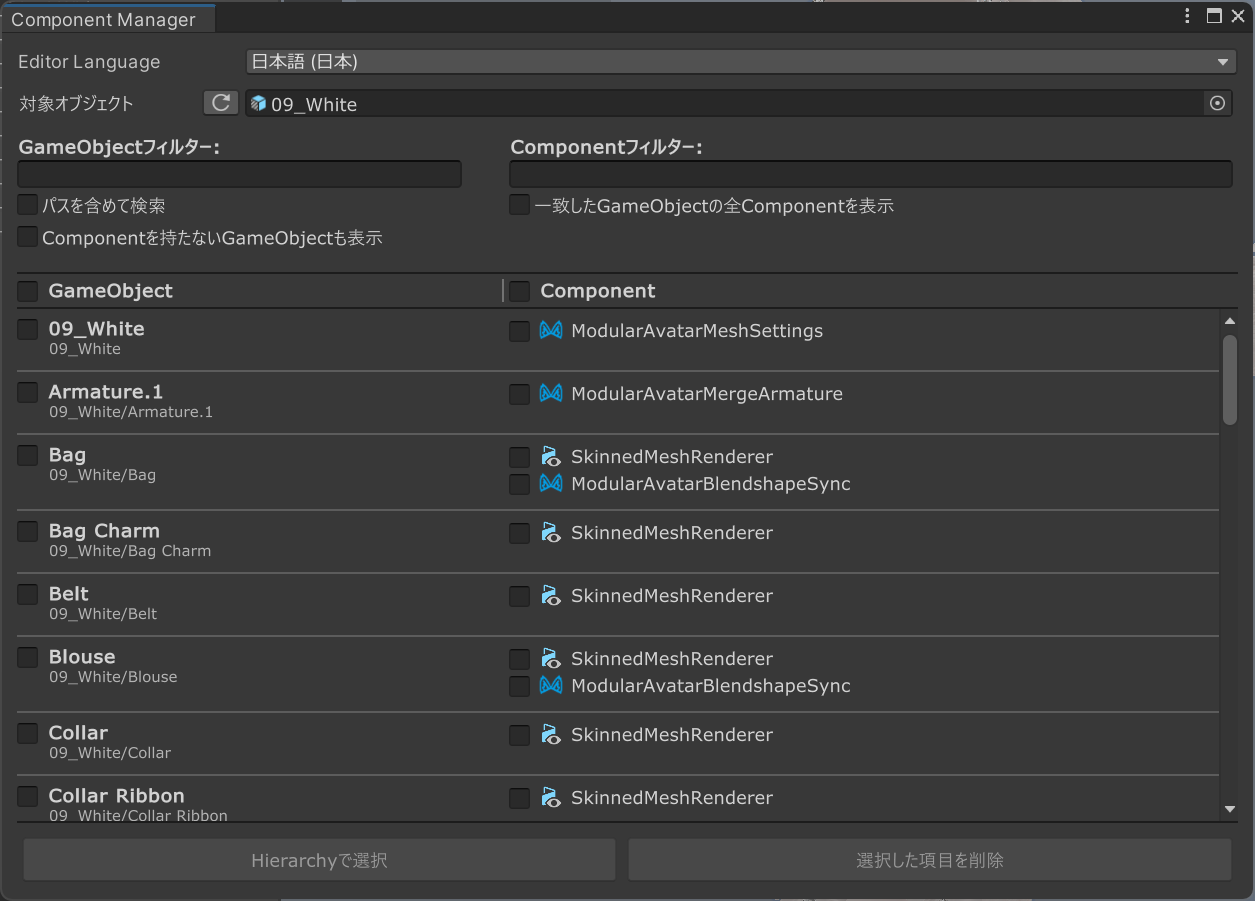
Task: Check Bag's SkinnedMeshRenderer checkbox
Action: 519,457
